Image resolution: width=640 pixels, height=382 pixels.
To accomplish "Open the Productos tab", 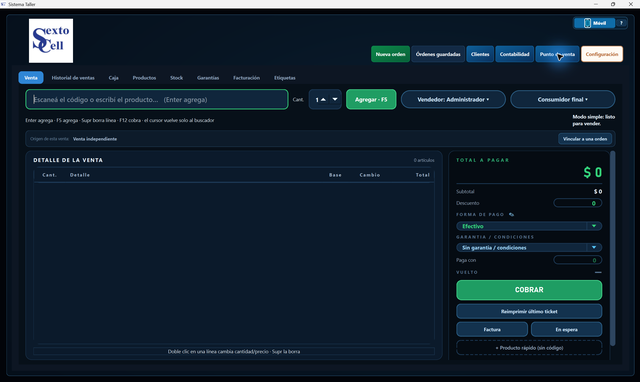I will [144, 78].
